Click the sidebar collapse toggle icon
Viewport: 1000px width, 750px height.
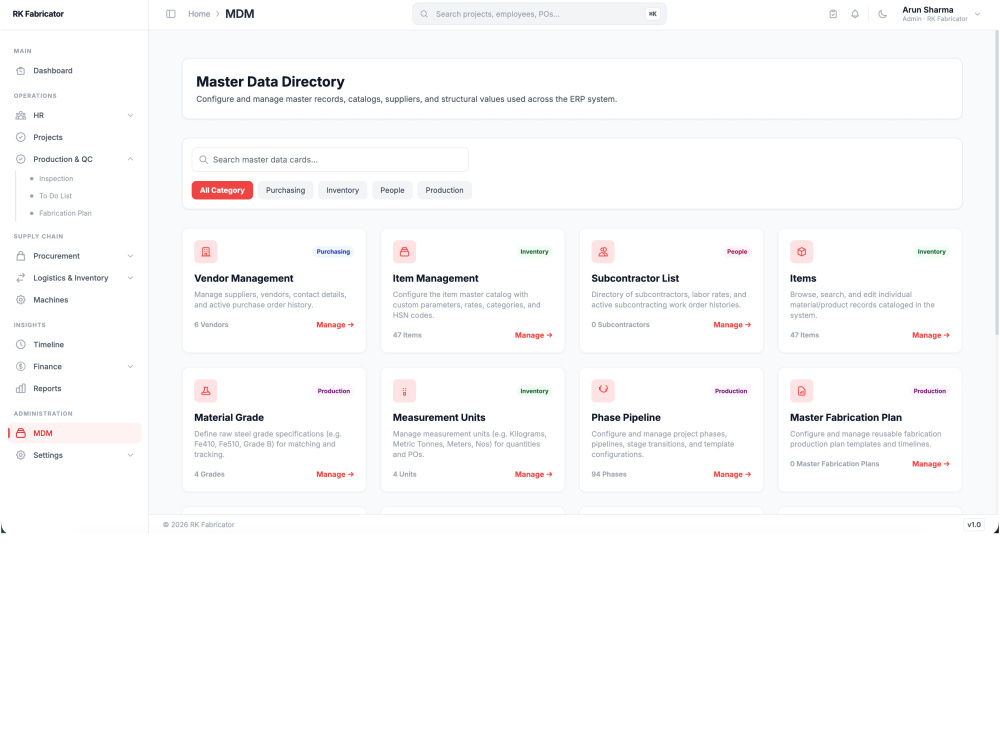click(x=170, y=14)
